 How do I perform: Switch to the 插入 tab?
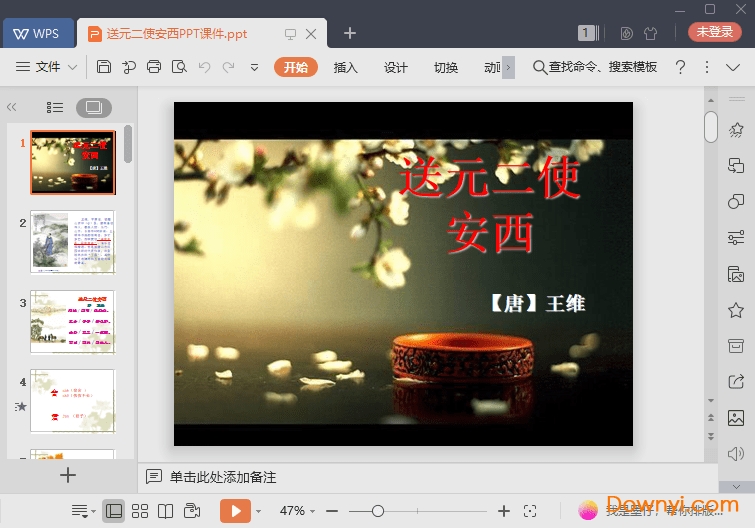coord(346,67)
